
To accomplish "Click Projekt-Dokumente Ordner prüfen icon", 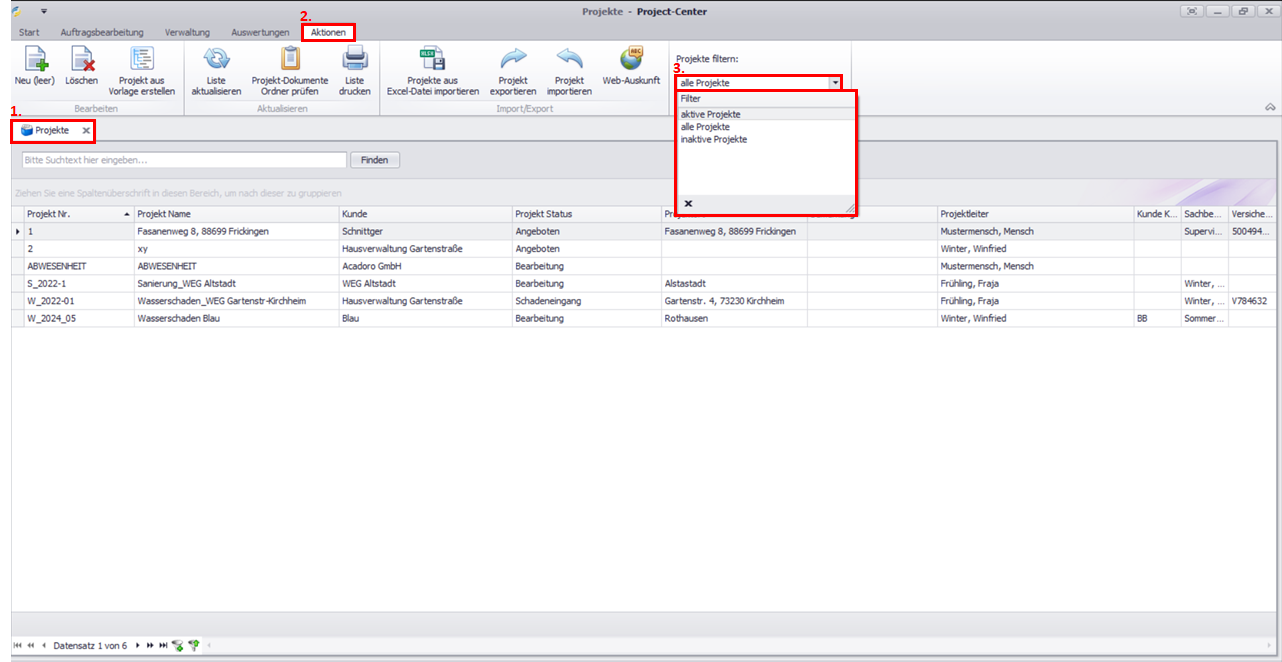I will [290, 60].
